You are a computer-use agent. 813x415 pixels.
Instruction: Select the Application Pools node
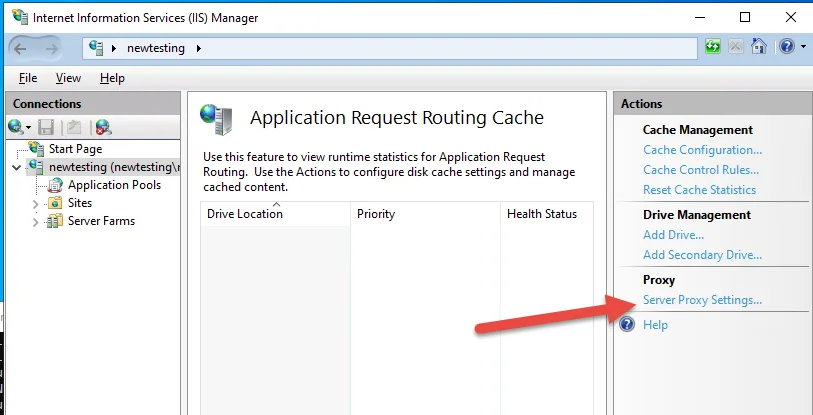(114, 185)
